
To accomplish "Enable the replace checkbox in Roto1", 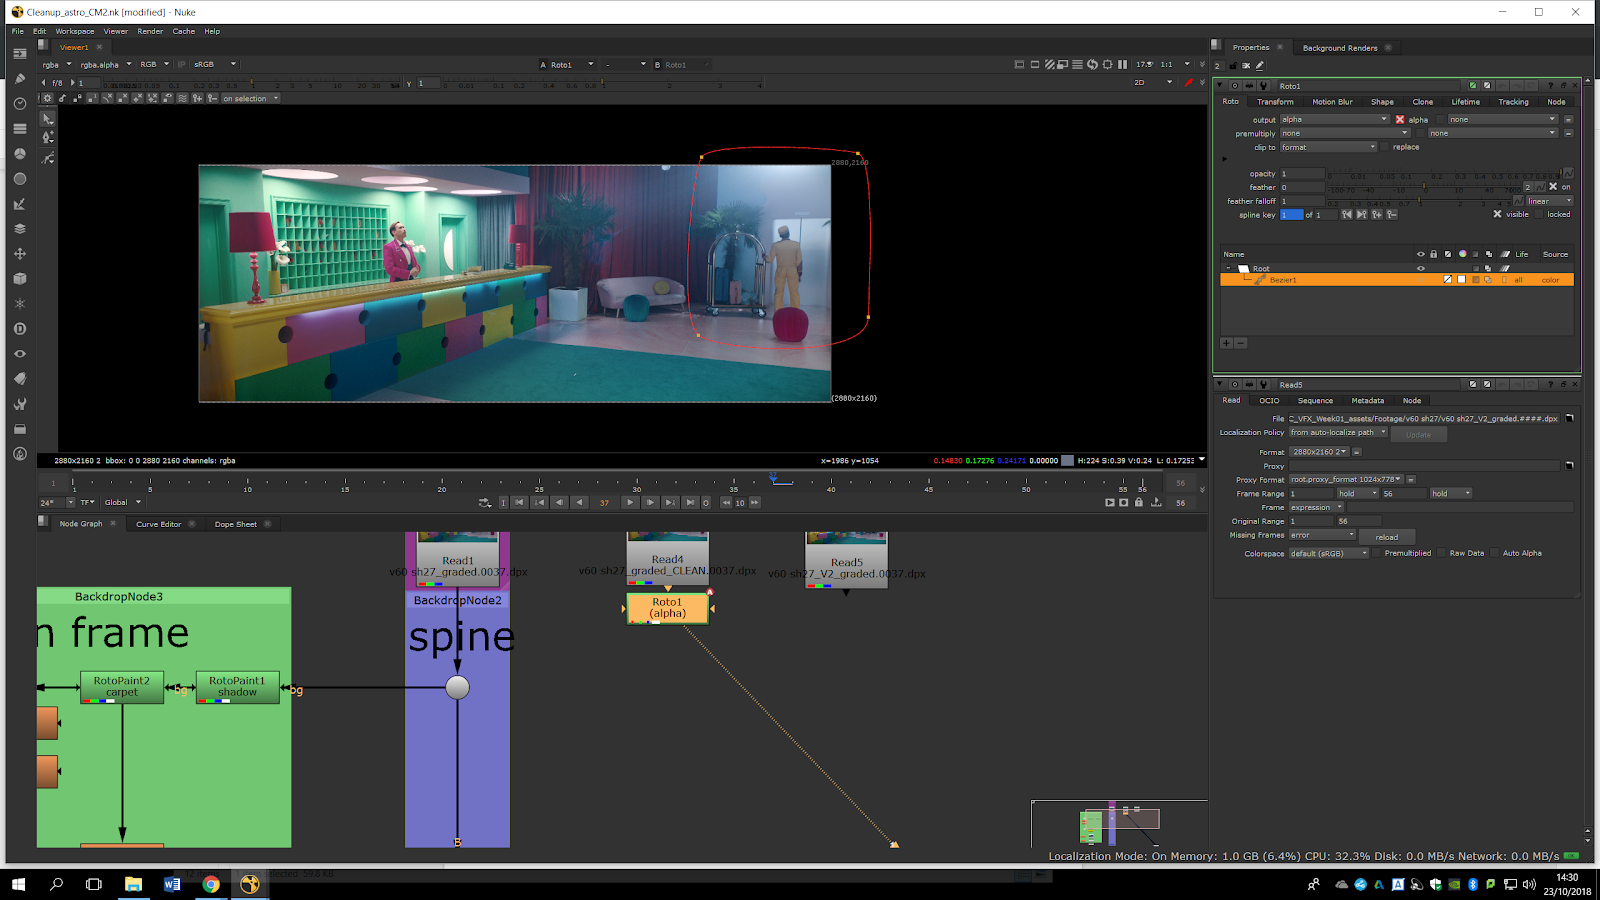I will pos(1385,147).
